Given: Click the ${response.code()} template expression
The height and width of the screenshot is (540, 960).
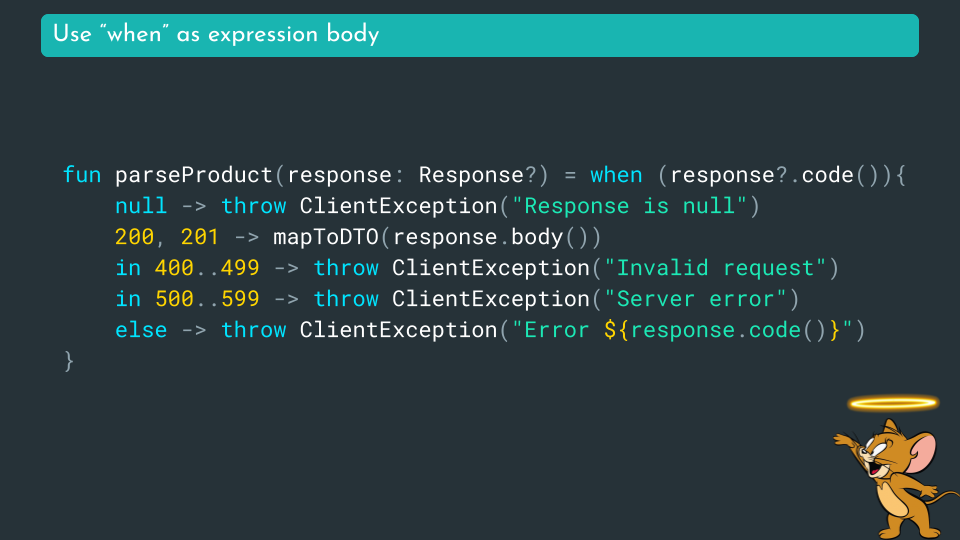Looking at the screenshot, I should [x=722, y=330].
